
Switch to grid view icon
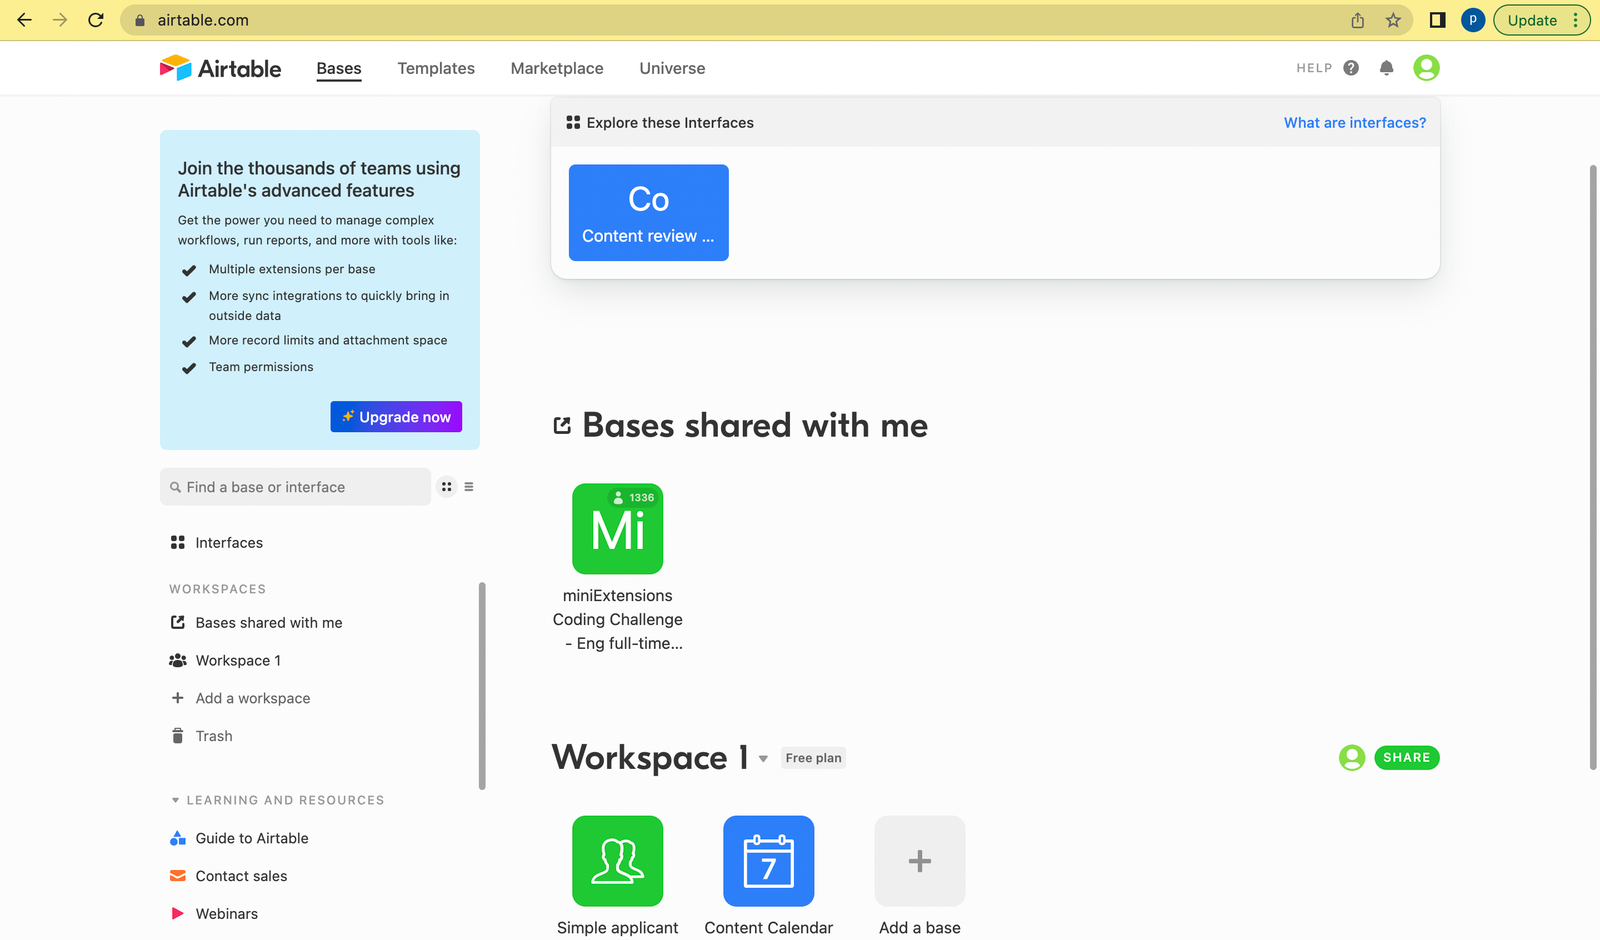coord(447,487)
